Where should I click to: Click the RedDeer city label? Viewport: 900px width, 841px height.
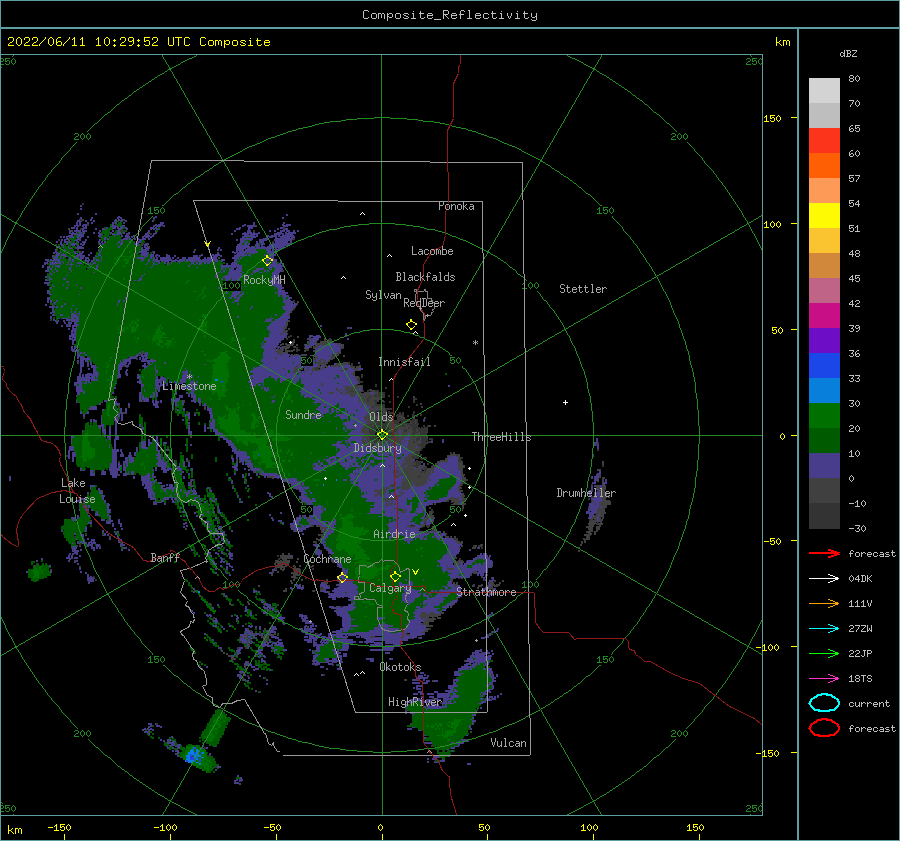[424, 303]
